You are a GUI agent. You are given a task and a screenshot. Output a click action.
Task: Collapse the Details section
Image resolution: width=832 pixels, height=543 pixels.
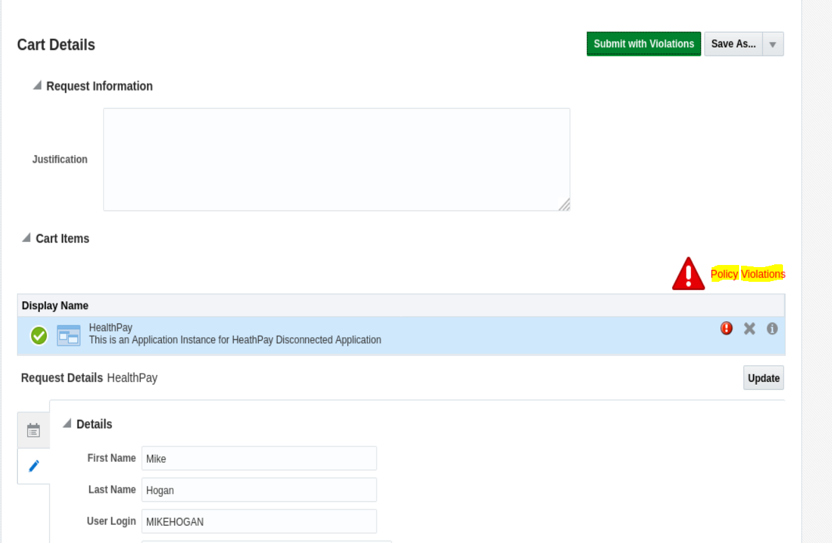pyautogui.click(x=67, y=424)
